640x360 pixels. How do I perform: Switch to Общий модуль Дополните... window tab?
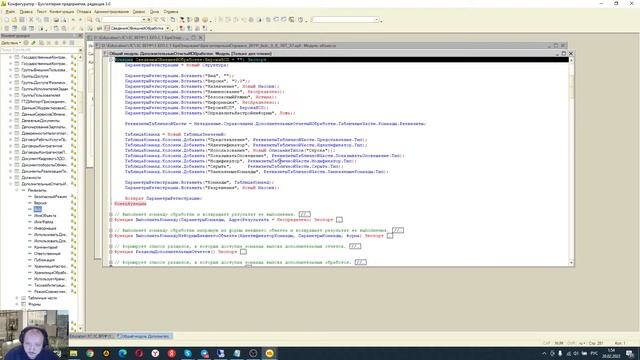click(145, 336)
